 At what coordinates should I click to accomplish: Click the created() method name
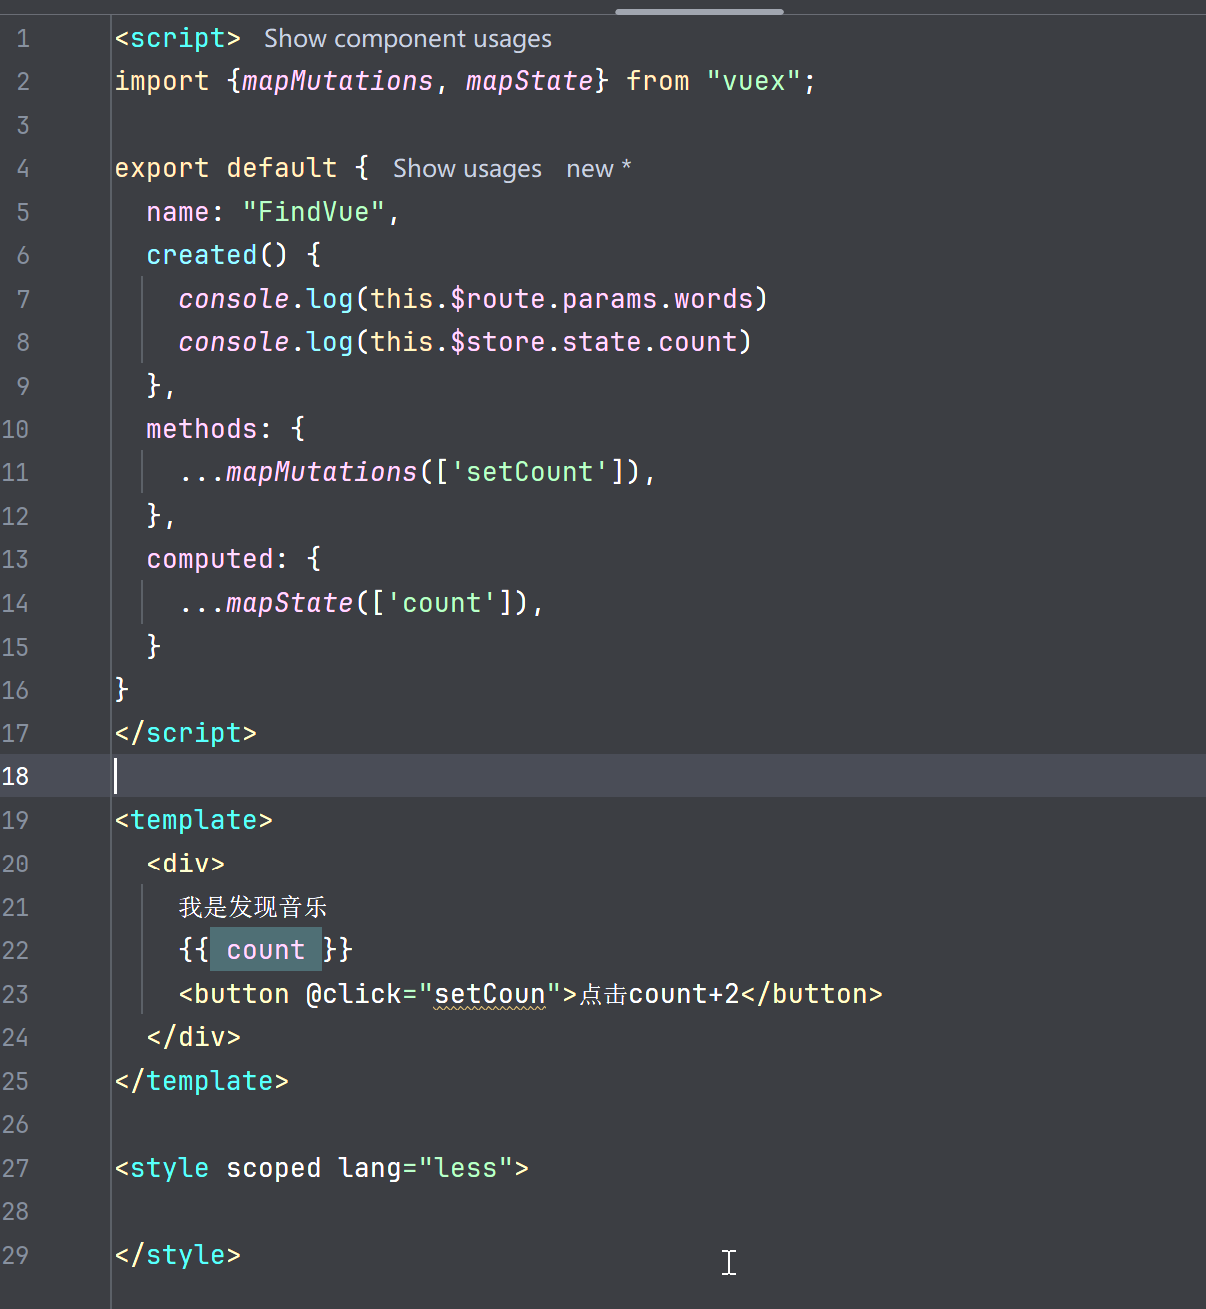pyautogui.click(x=202, y=255)
